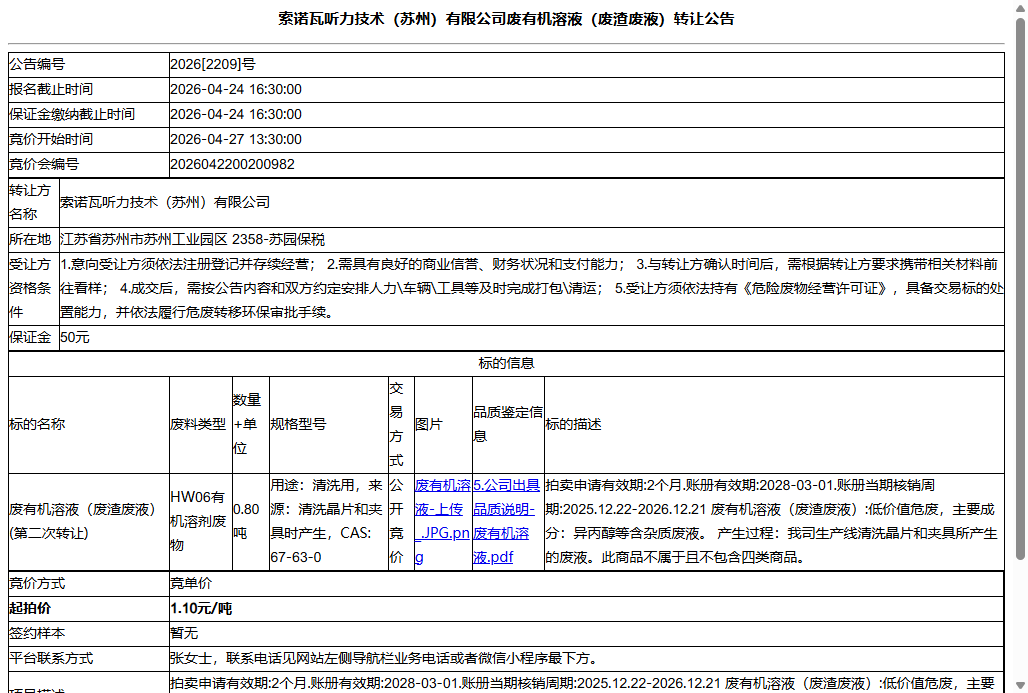Screen dimensions: 1028x693
Task: Click the 标的名称 column header
Action: click(x=89, y=424)
